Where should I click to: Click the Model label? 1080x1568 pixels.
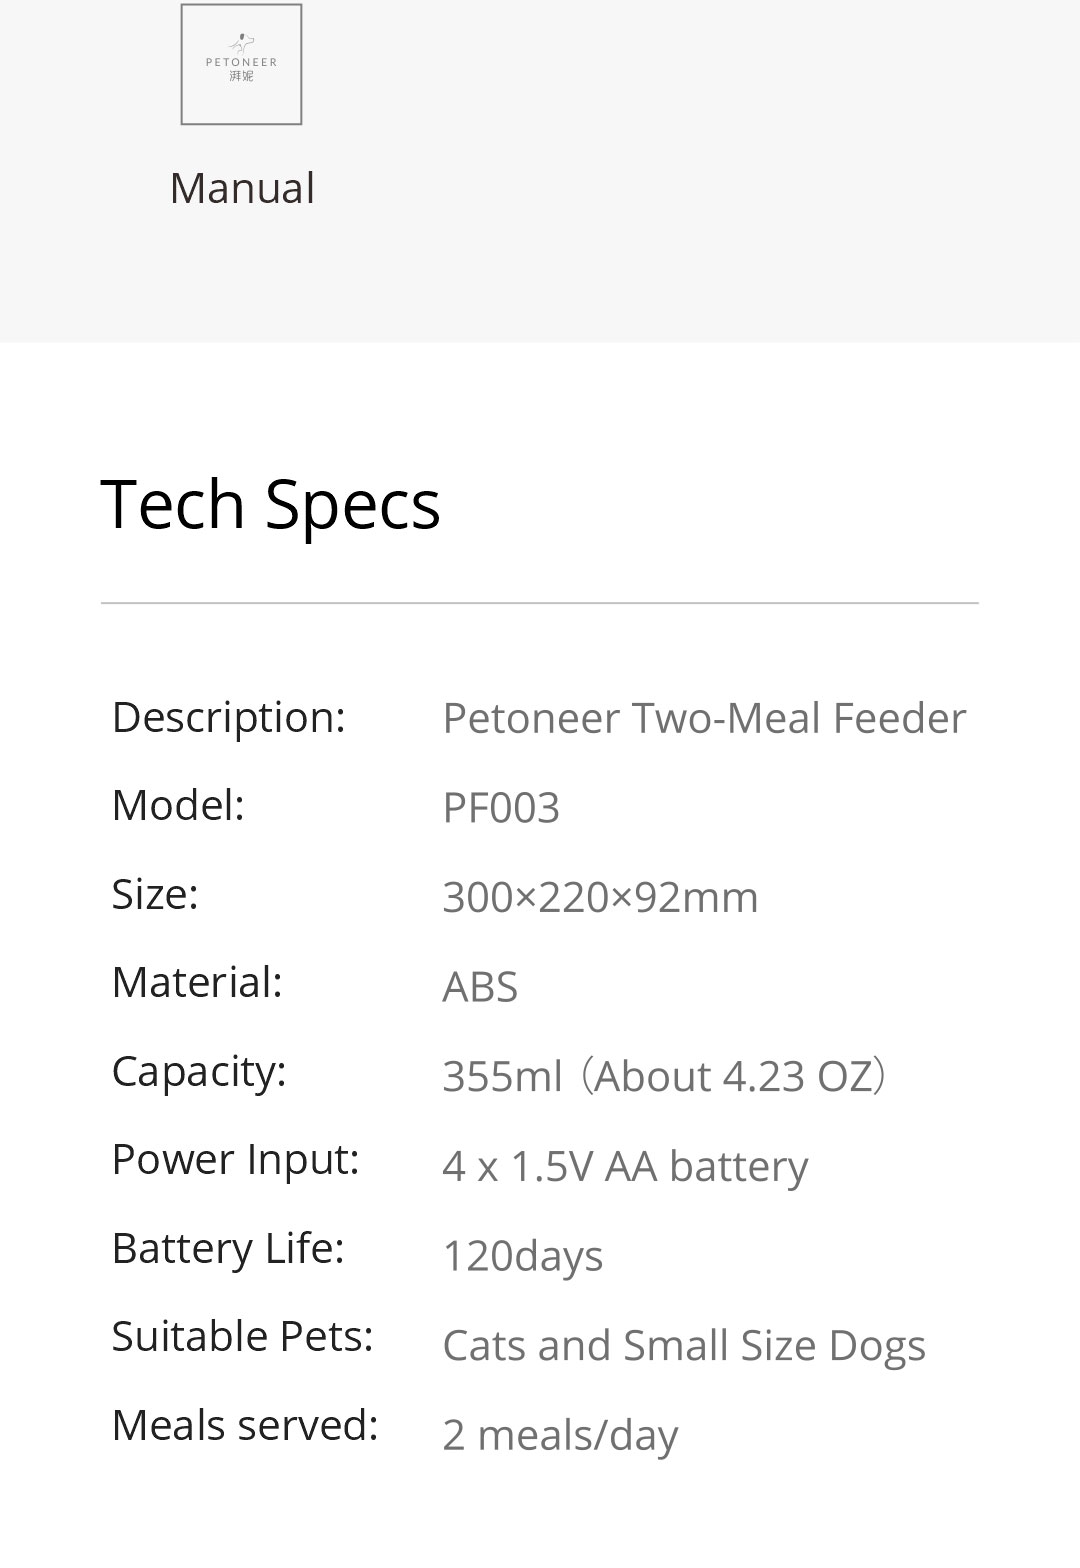(178, 805)
